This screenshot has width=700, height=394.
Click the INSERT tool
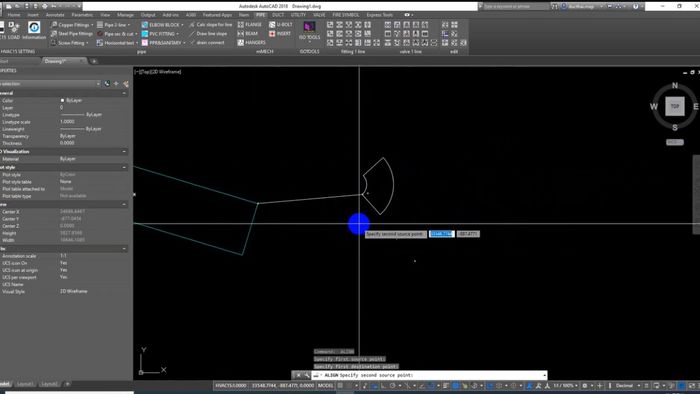(x=280, y=34)
